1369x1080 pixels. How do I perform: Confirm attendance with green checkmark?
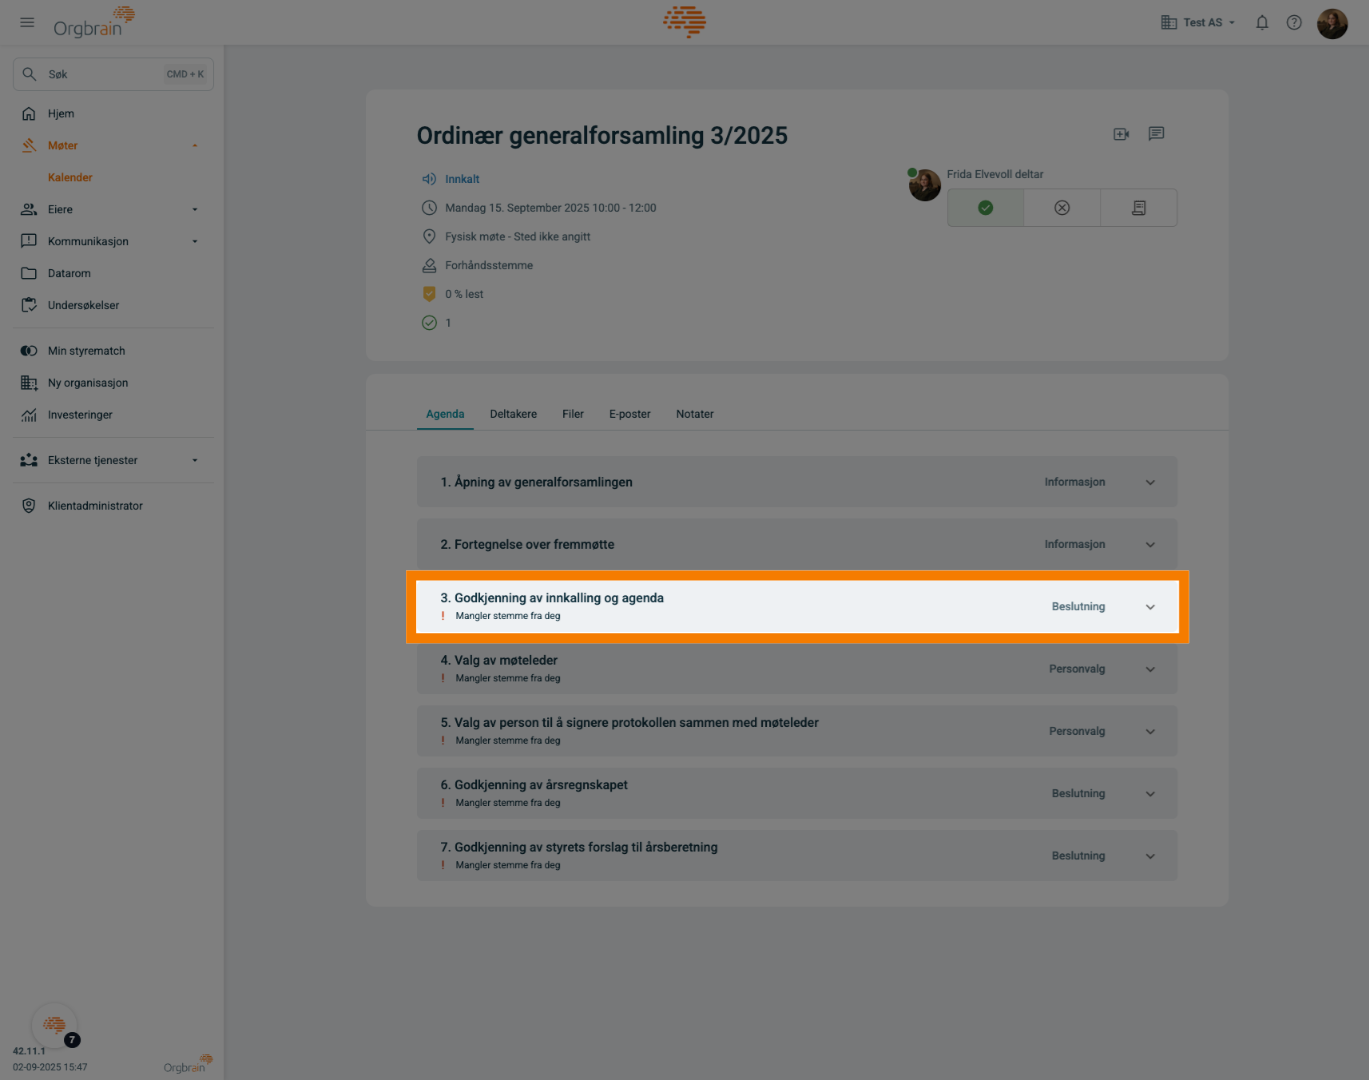[985, 208]
